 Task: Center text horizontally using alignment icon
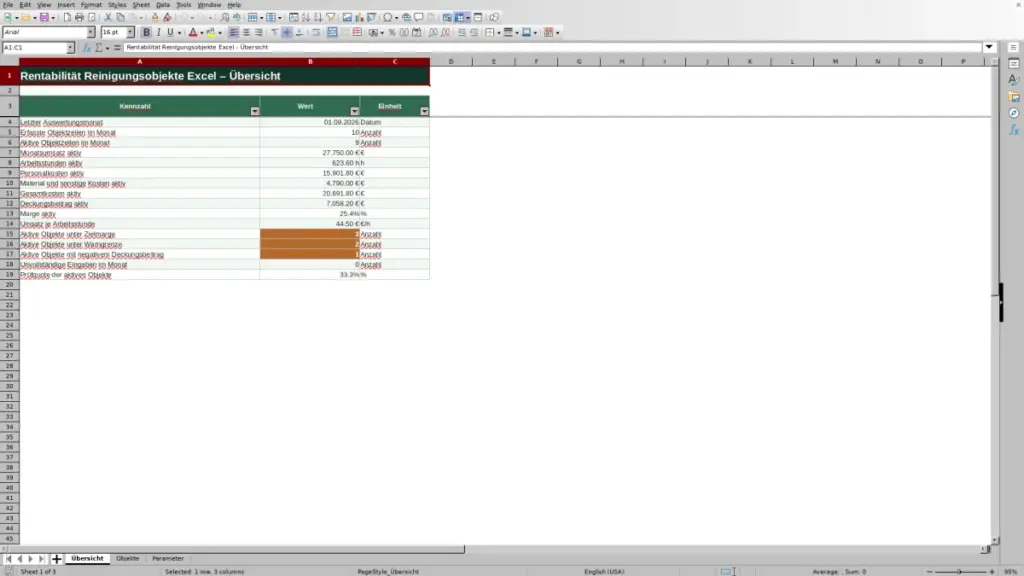click(x=246, y=33)
